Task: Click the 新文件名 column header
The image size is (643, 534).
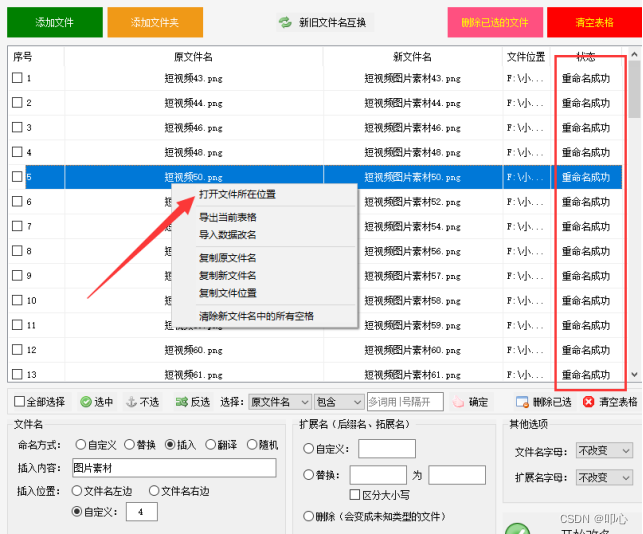Action: pyautogui.click(x=412, y=57)
